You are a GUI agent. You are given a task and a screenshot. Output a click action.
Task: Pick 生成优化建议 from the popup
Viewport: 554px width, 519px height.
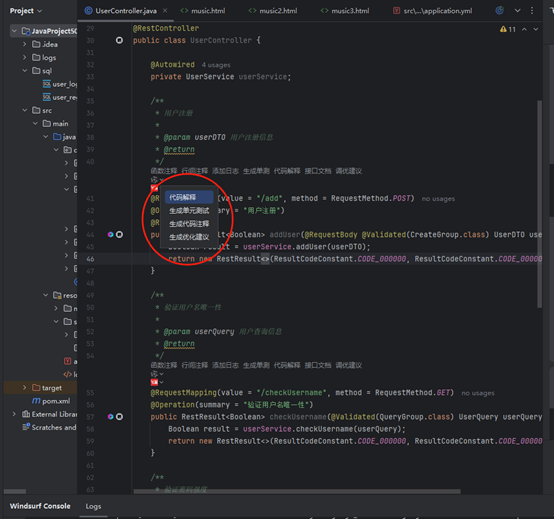[x=189, y=237]
